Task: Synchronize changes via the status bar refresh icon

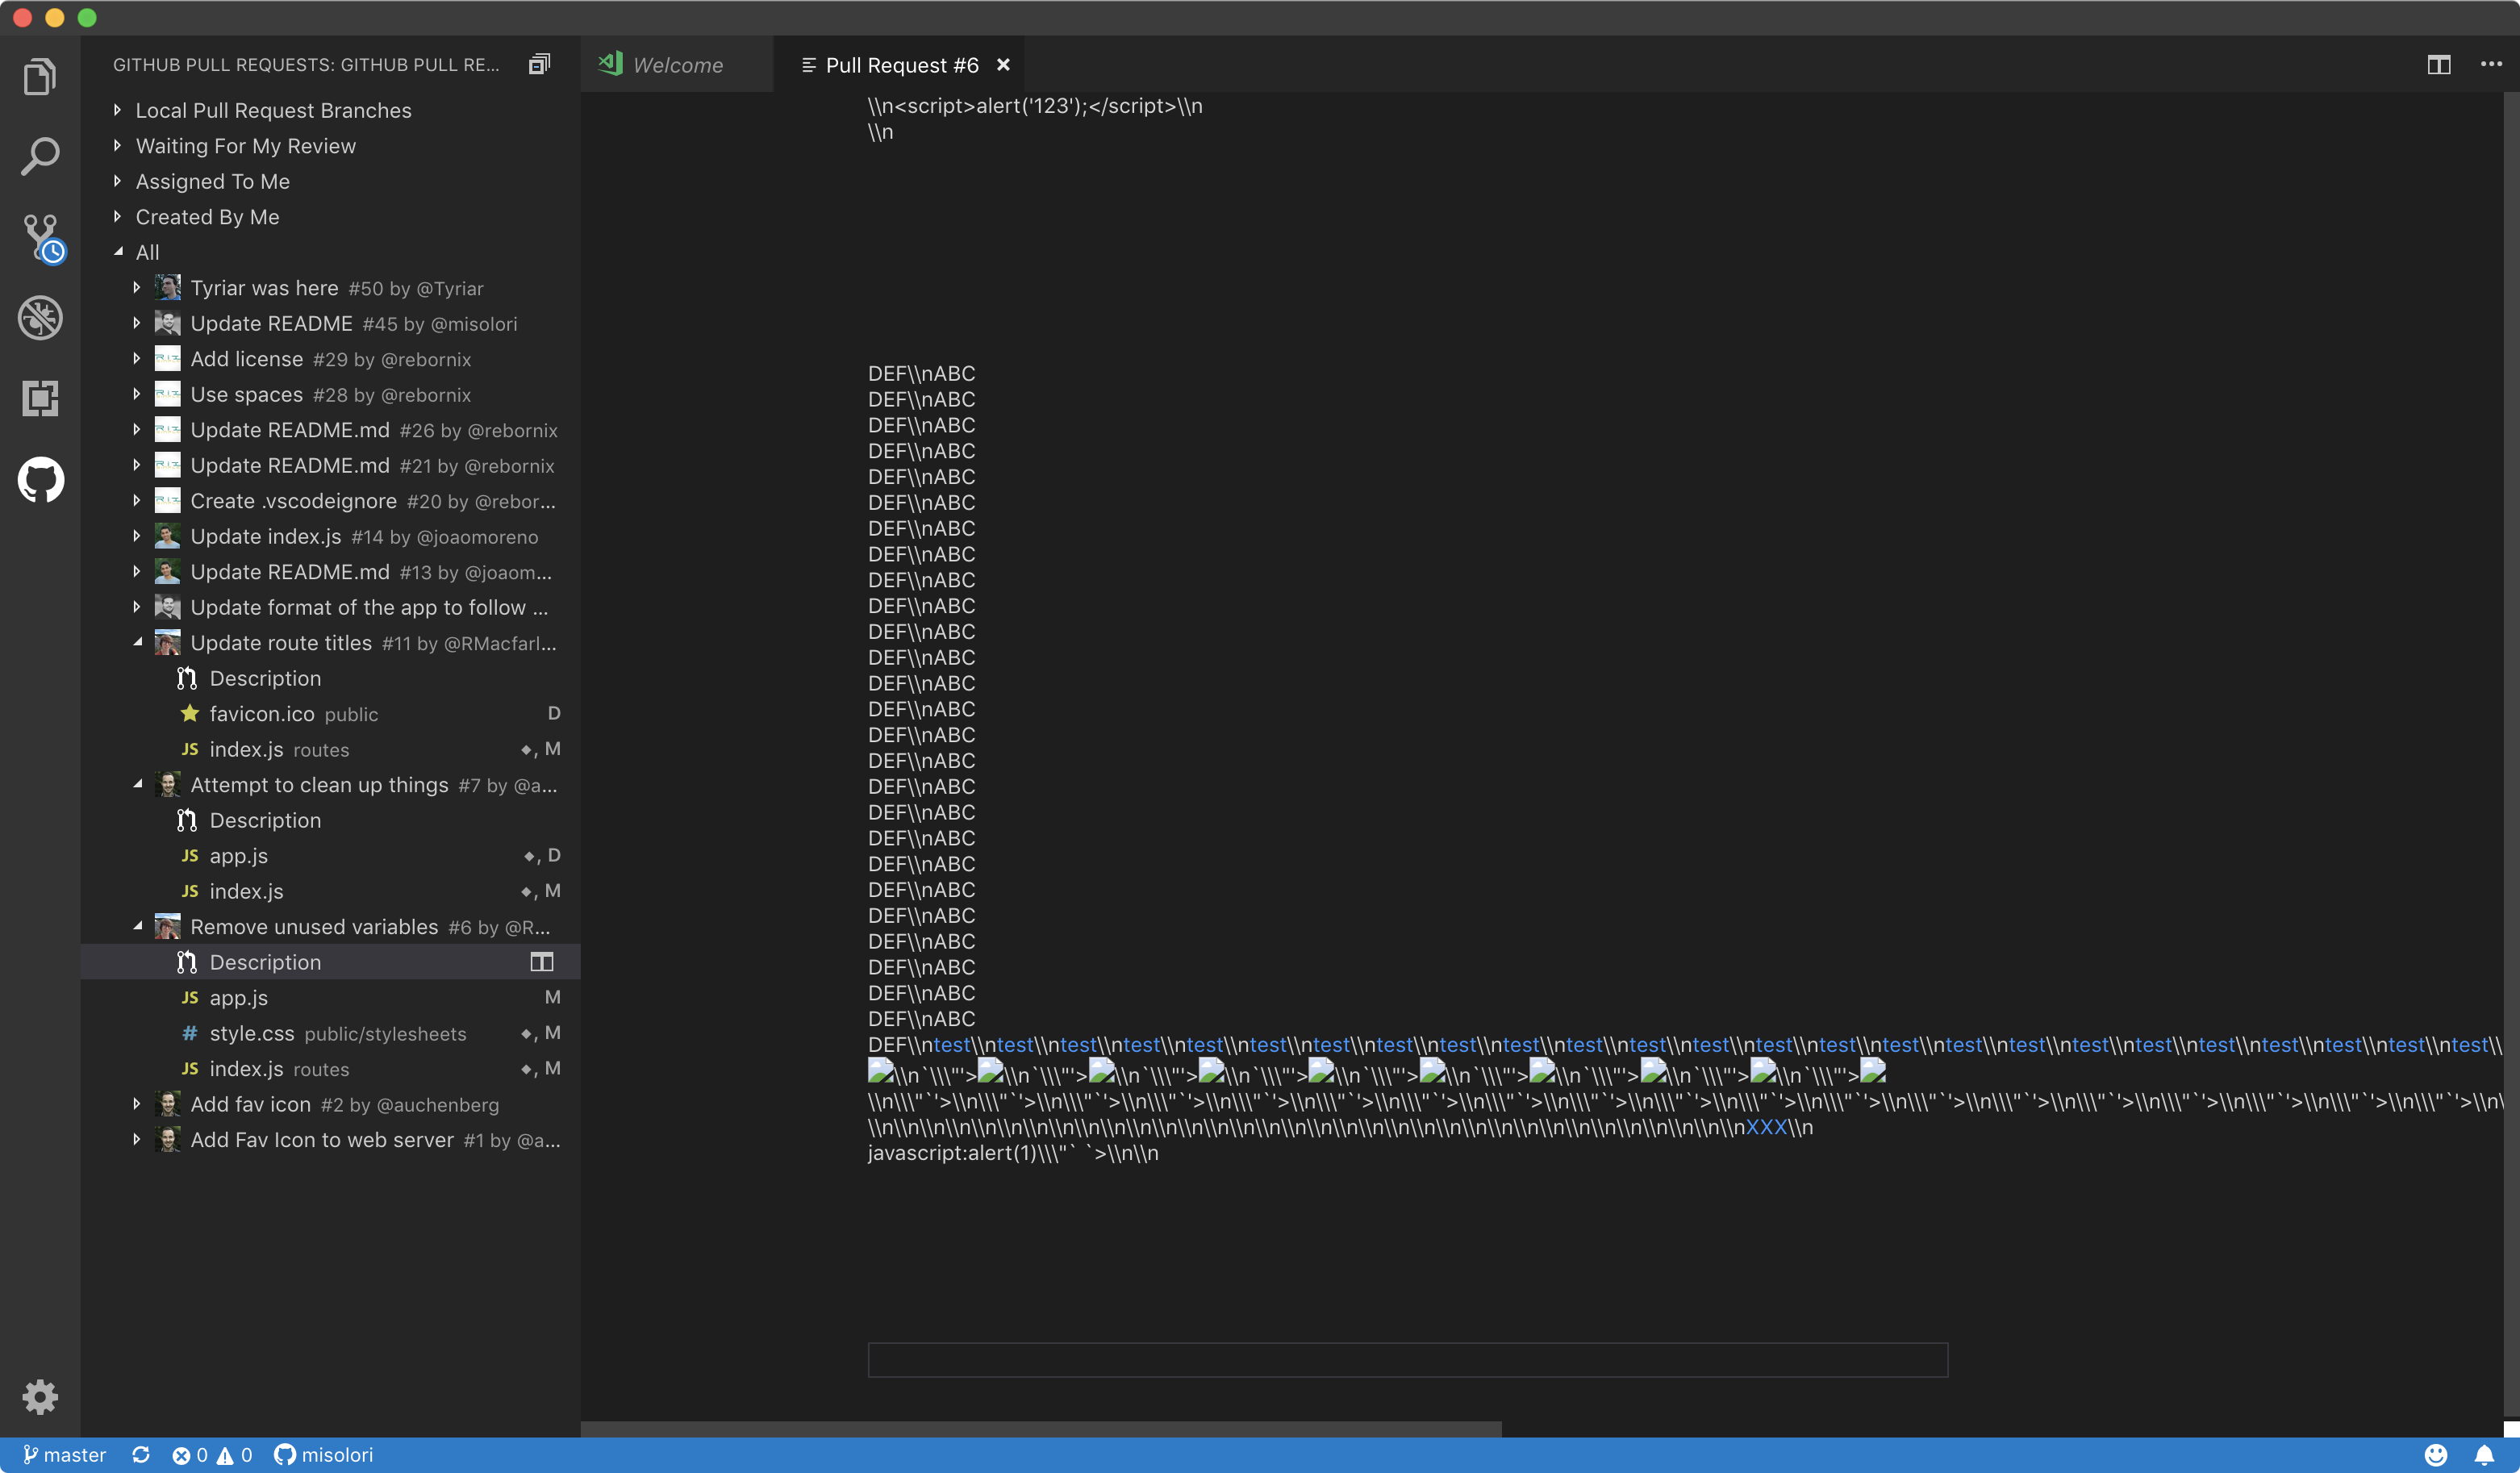Action: click(x=140, y=1455)
